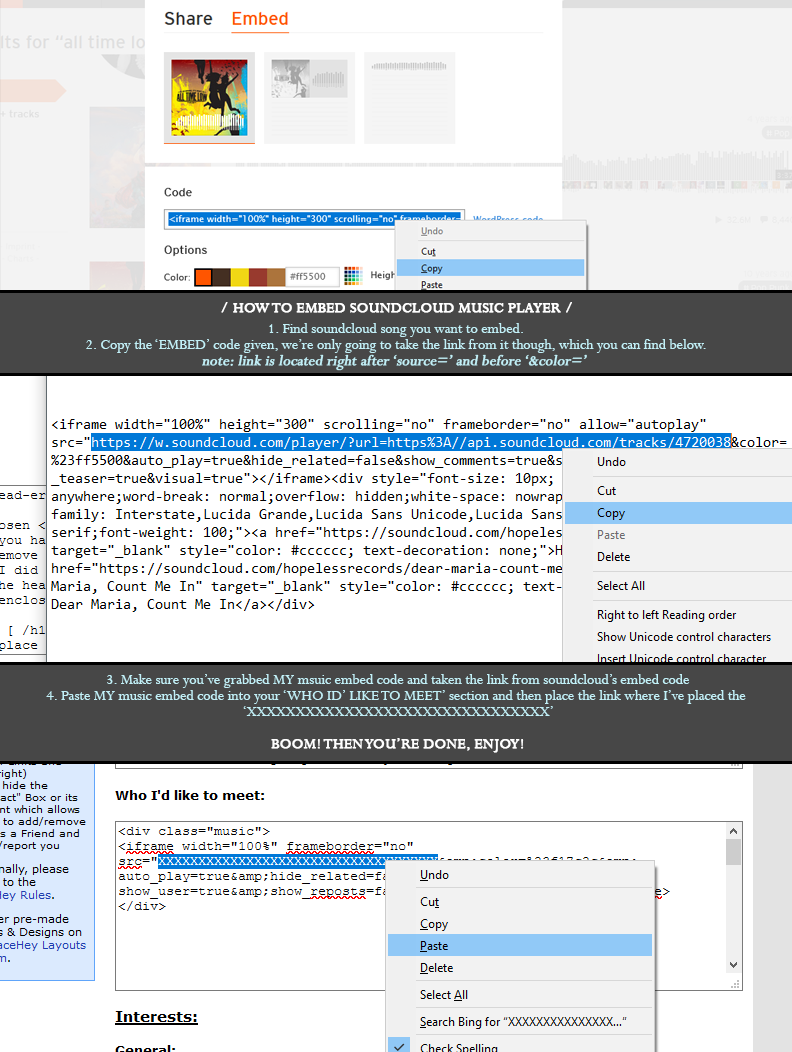792x1052 pixels.
Task: Click the highlighted soundcloud player URL text
Action: point(411,442)
